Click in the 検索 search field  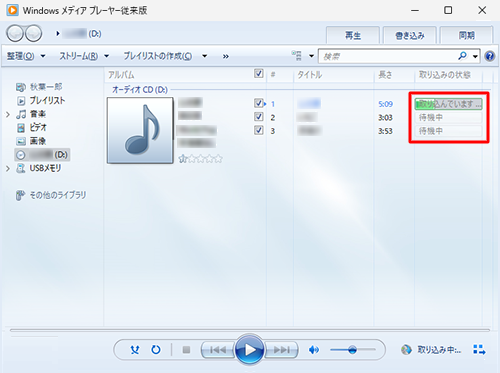[x=388, y=56]
